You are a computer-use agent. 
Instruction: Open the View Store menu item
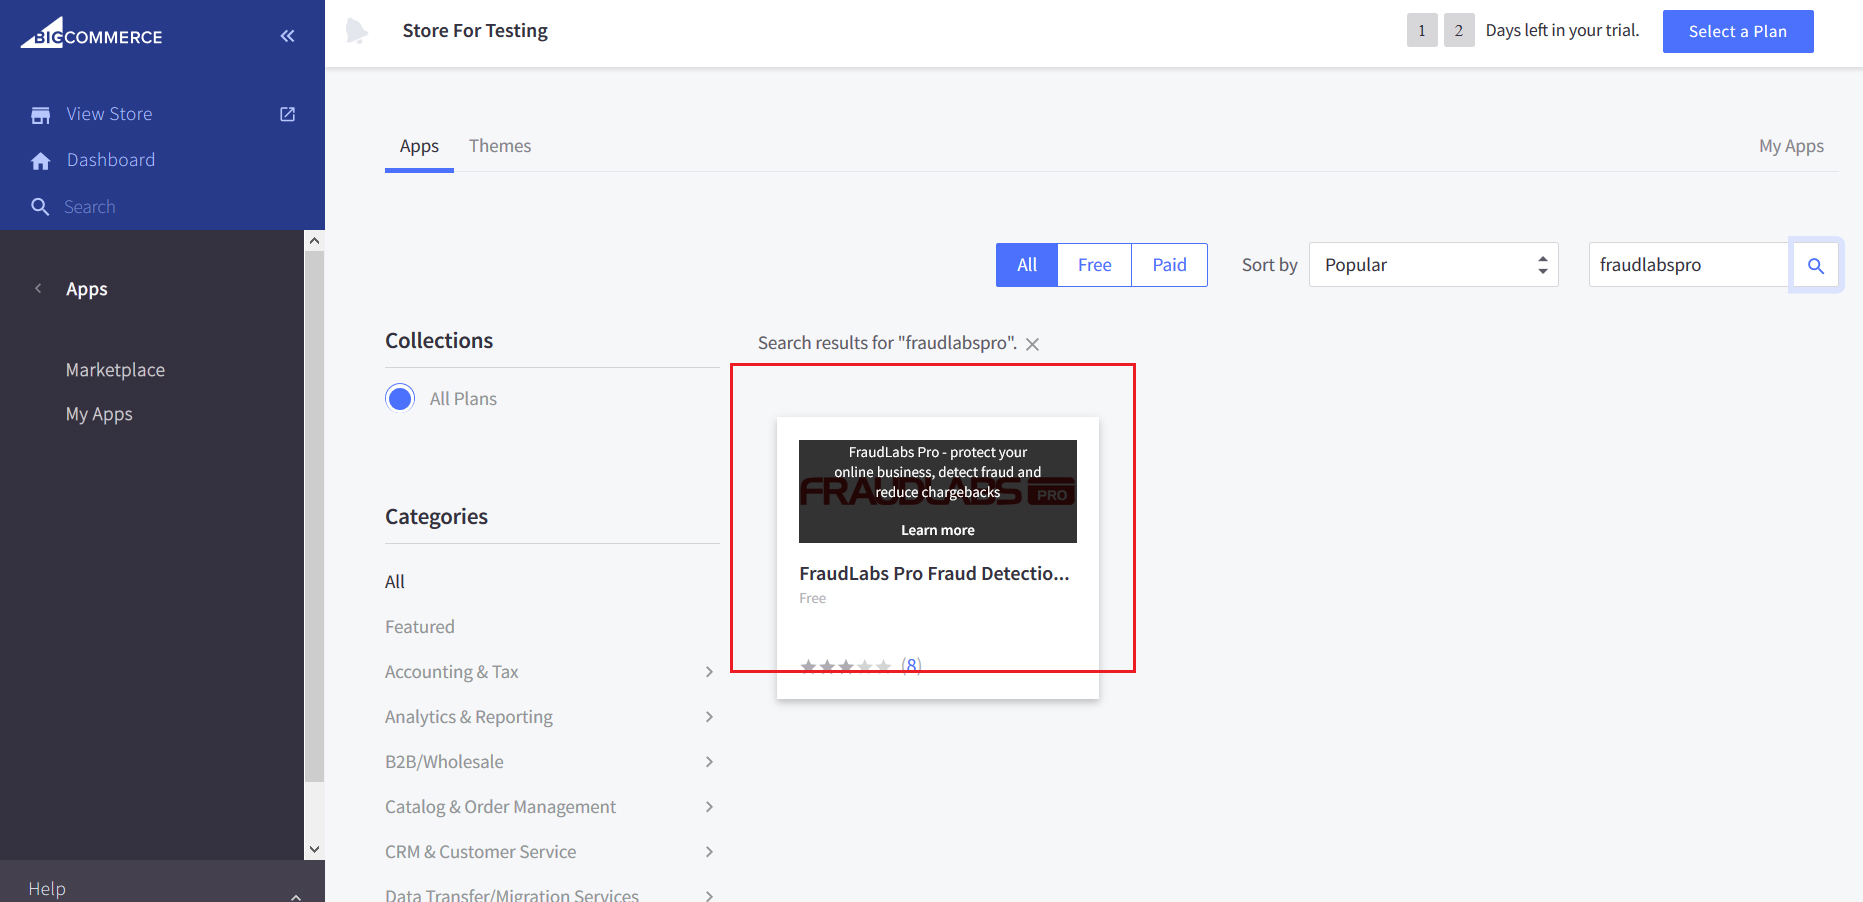[109, 114]
